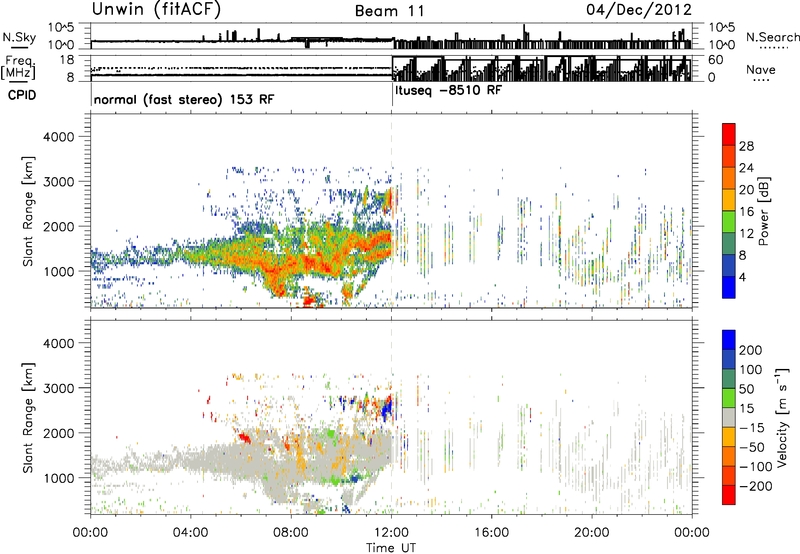This screenshot has height=554, width=800.
Task: Click the 'Power [dB]' colorbar title
Action: coord(763,211)
